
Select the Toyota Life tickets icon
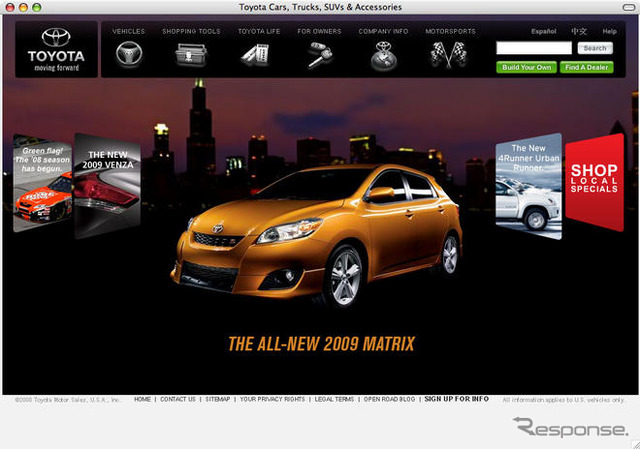[x=255, y=55]
